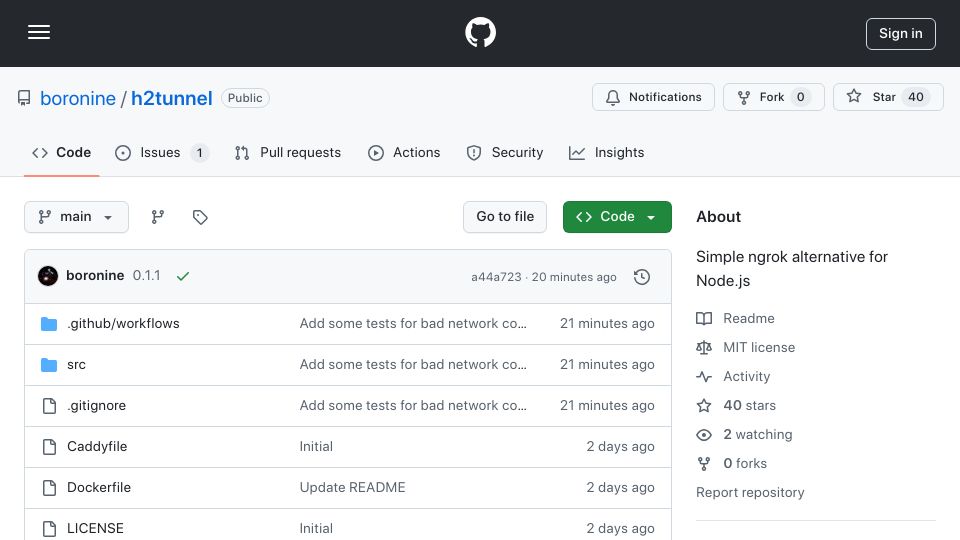Viewport: 960px width, 540px height.
Task: Open the 0 forks link
Action: point(732,463)
